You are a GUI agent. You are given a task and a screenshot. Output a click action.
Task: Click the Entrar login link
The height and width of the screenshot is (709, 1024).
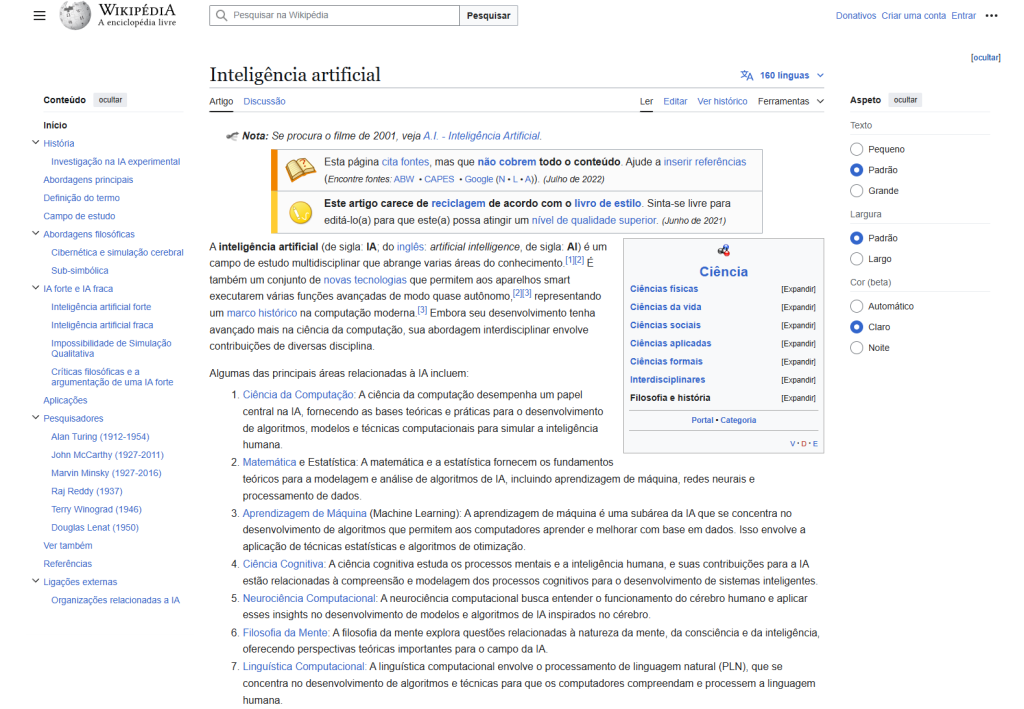[x=964, y=16]
